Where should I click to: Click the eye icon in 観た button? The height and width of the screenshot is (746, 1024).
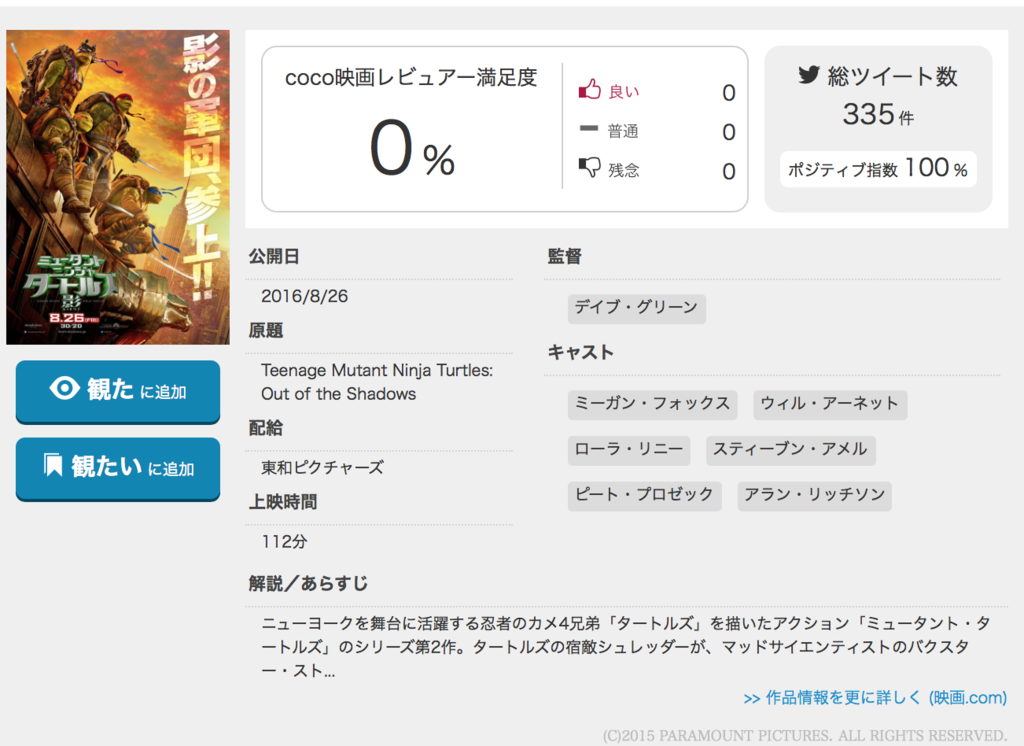(x=64, y=388)
